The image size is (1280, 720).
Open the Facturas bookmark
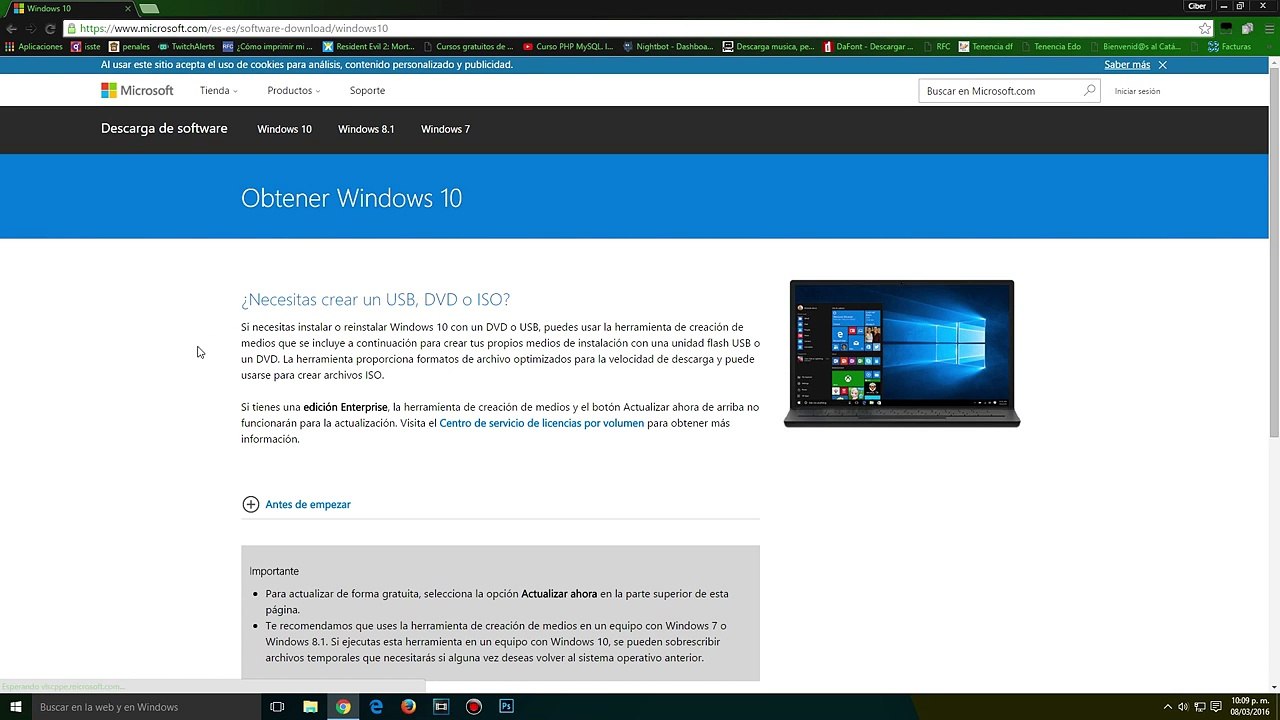[x=1230, y=46]
